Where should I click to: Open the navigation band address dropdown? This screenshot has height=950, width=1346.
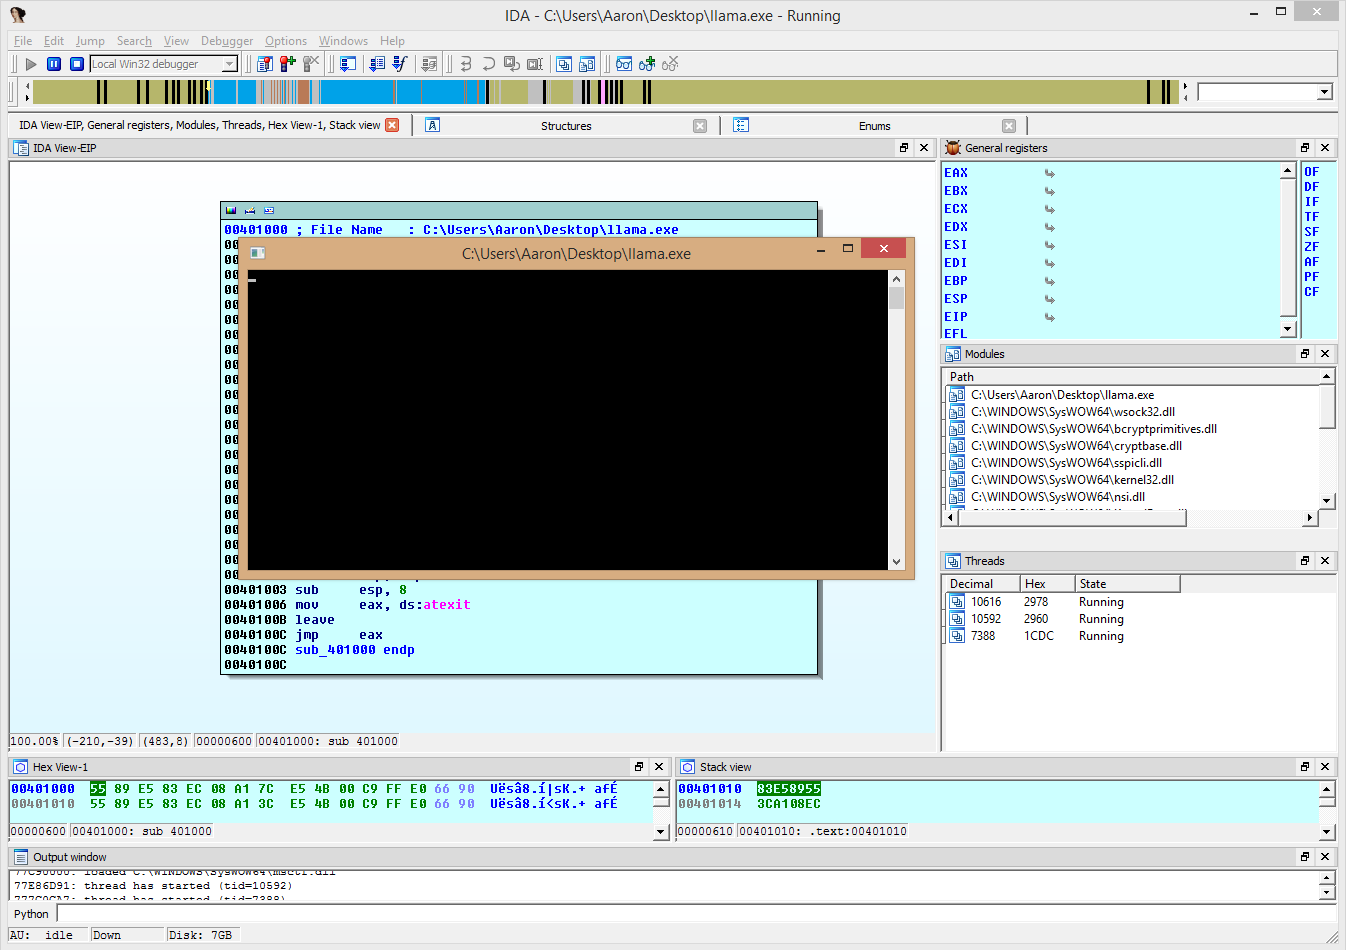click(x=1325, y=92)
